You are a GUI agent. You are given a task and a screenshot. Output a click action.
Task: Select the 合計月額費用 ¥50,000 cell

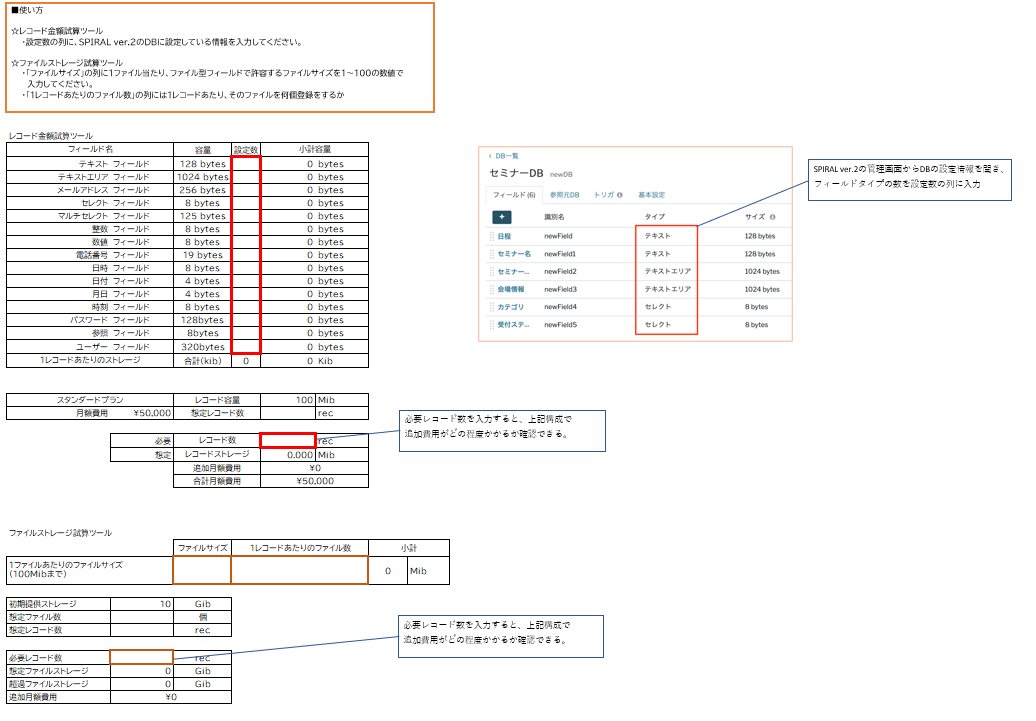point(314,481)
